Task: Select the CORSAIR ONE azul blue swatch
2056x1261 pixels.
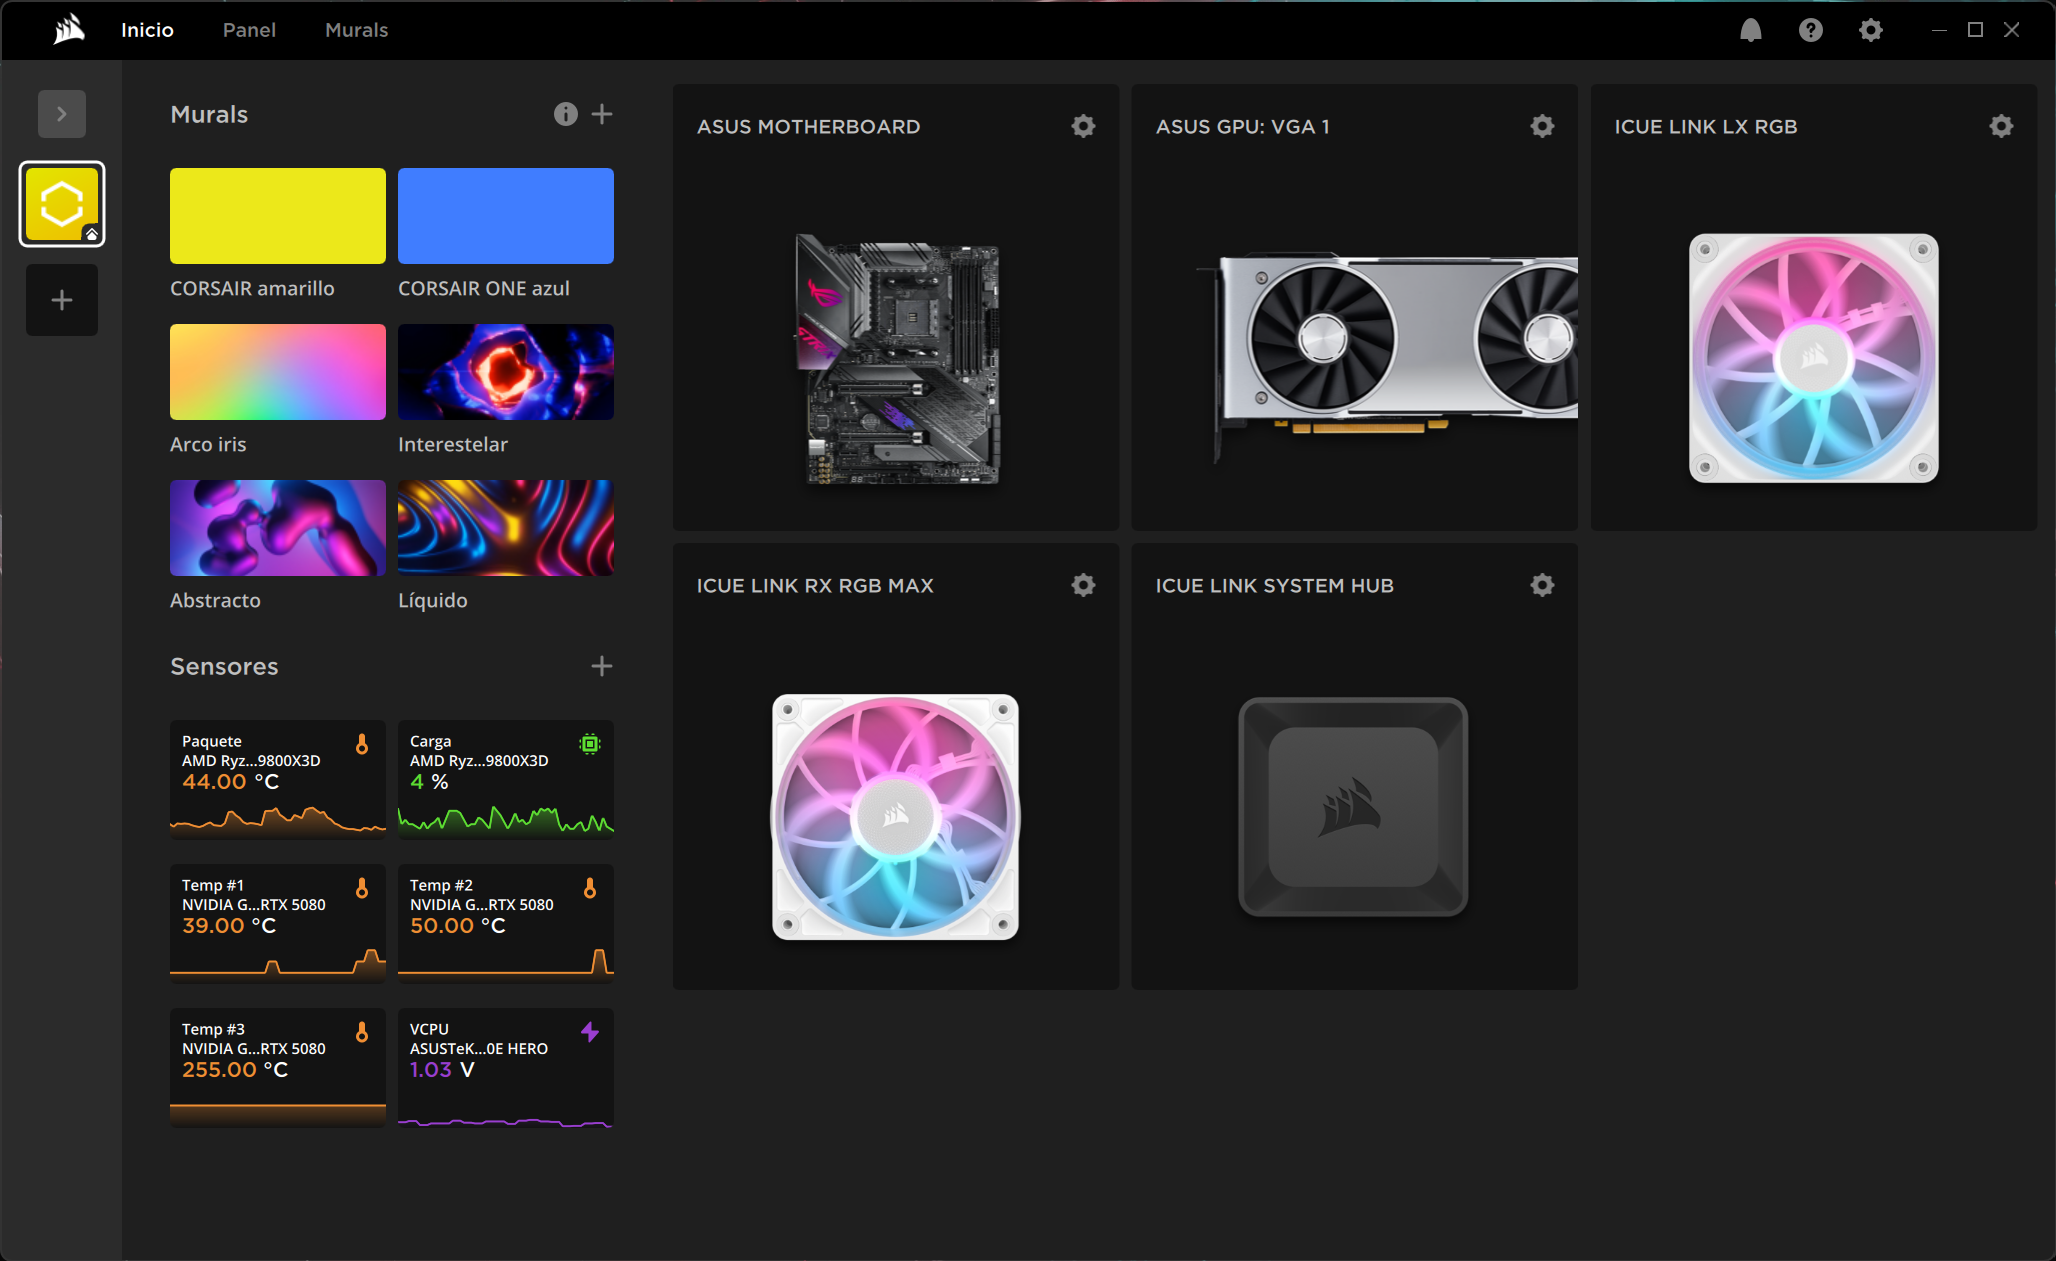Action: (506, 216)
